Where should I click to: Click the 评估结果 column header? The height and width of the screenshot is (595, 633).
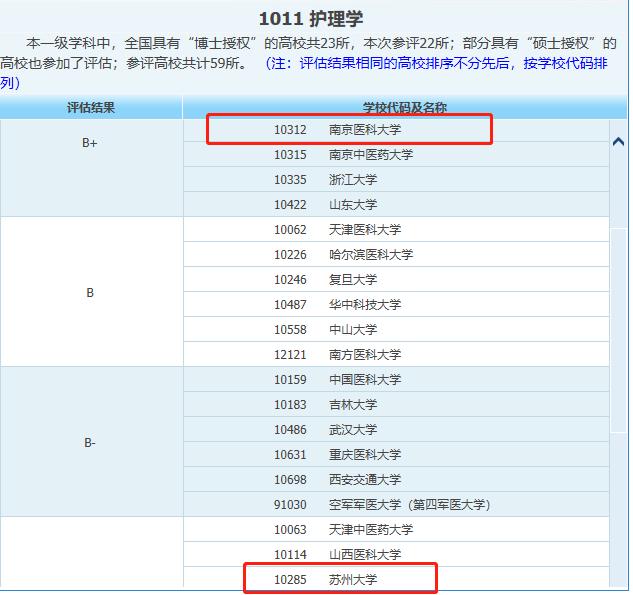click(x=91, y=107)
